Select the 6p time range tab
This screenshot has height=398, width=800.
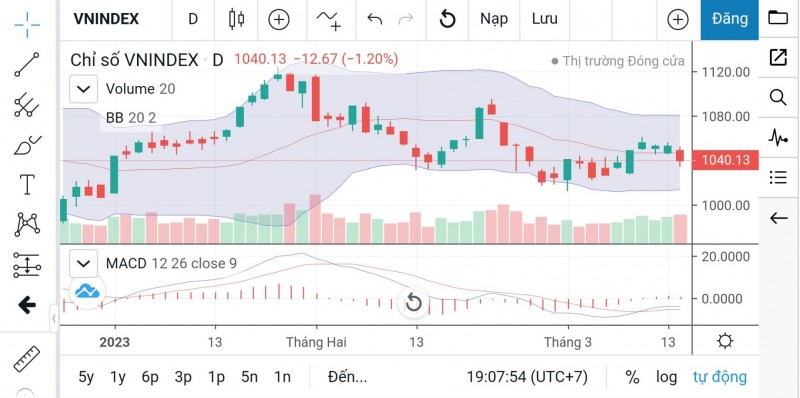pos(150,377)
